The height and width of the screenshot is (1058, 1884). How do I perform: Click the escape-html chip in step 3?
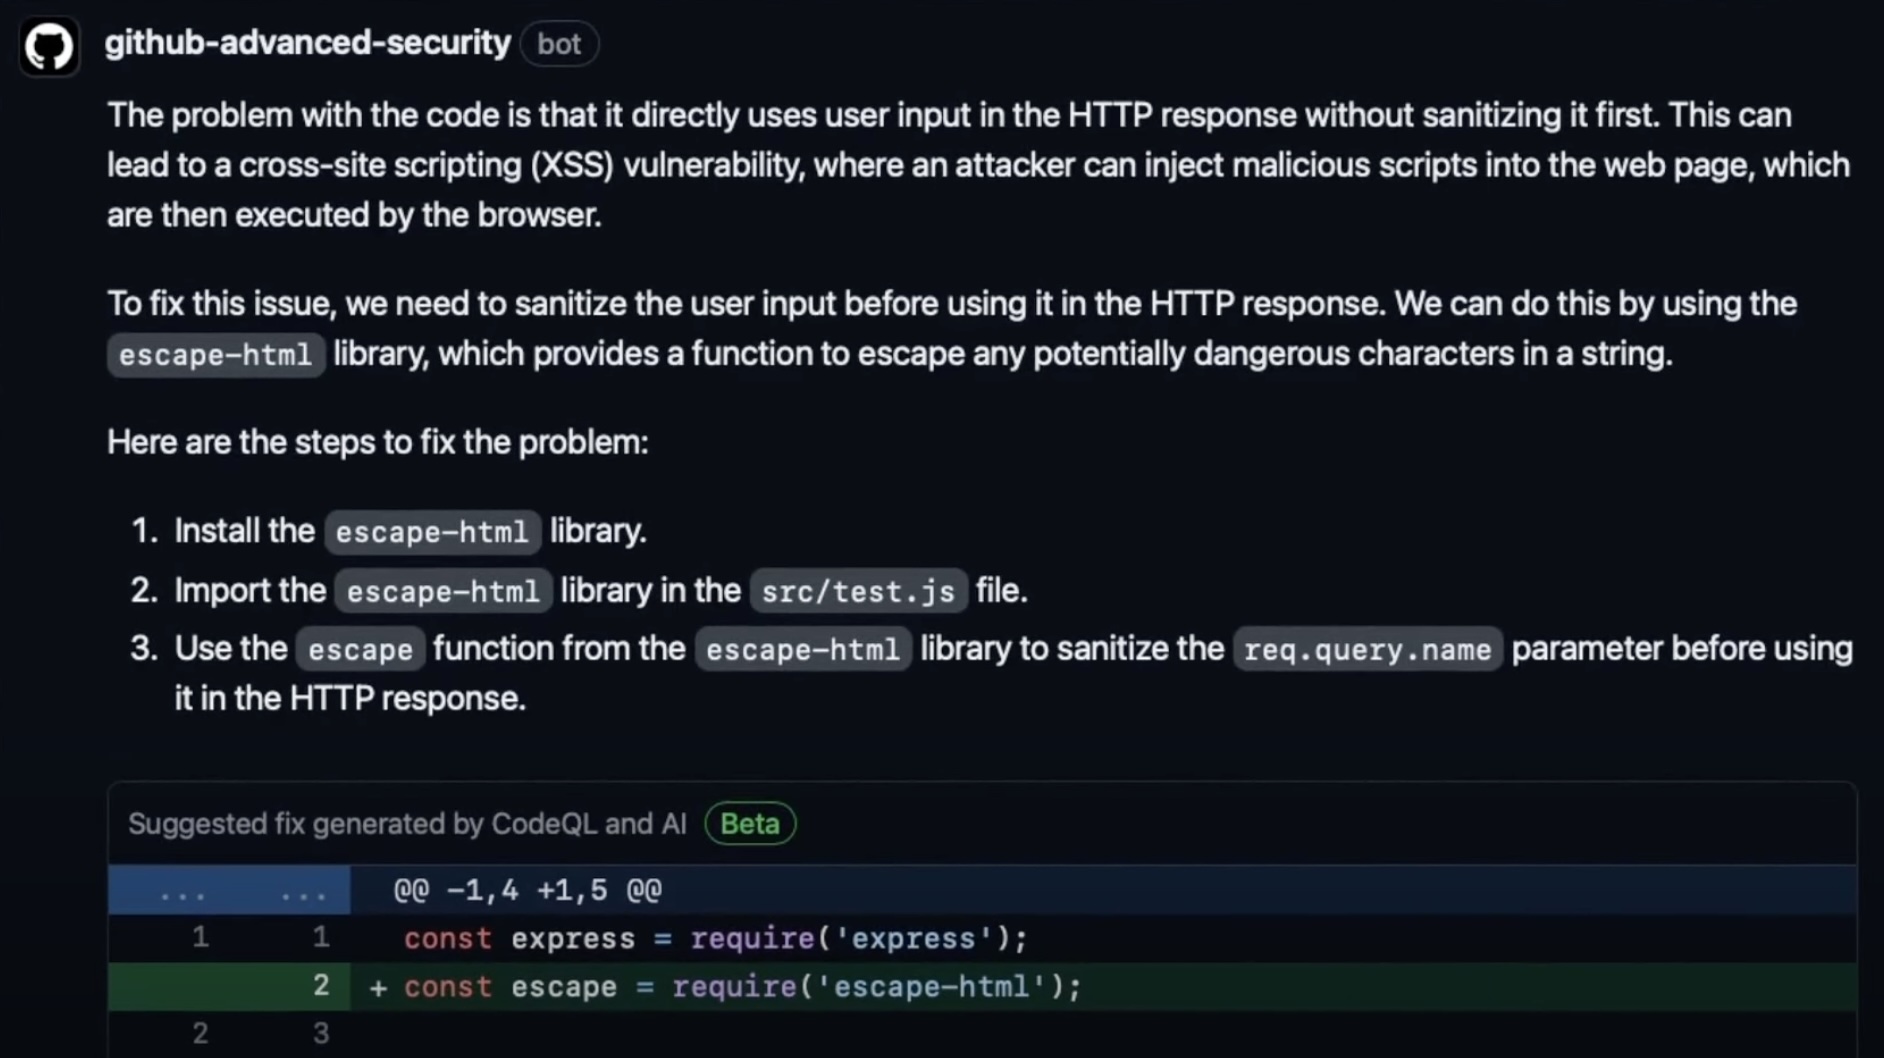[802, 649]
